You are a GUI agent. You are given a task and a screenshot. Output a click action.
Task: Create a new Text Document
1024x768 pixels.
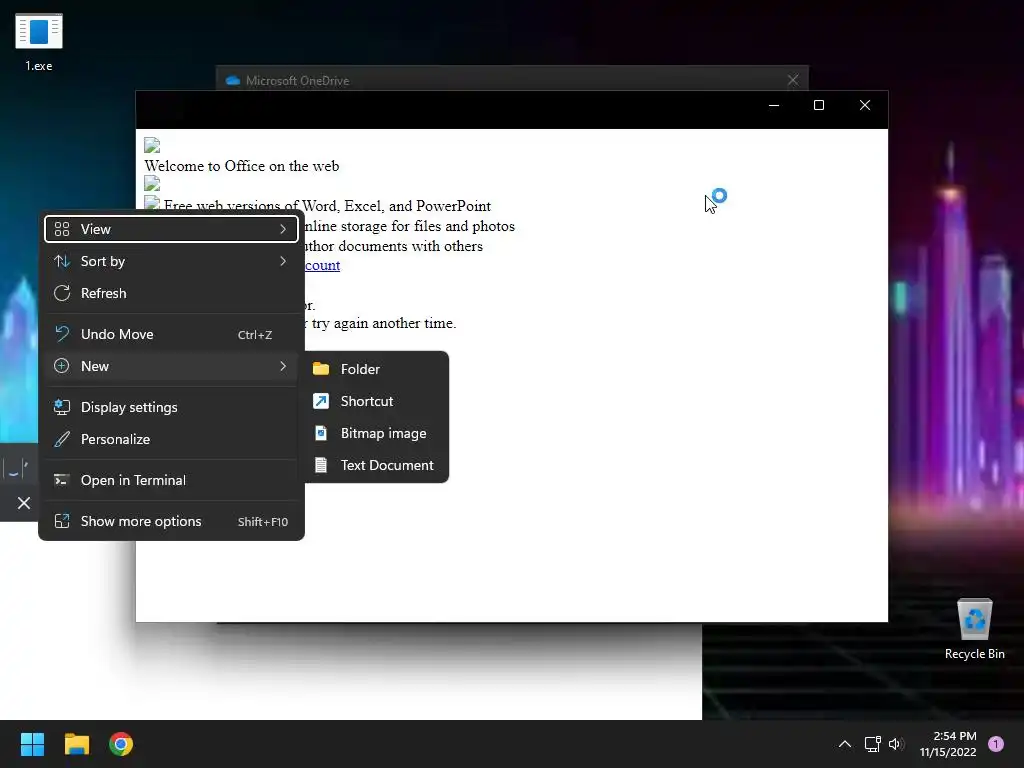tap(375, 465)
